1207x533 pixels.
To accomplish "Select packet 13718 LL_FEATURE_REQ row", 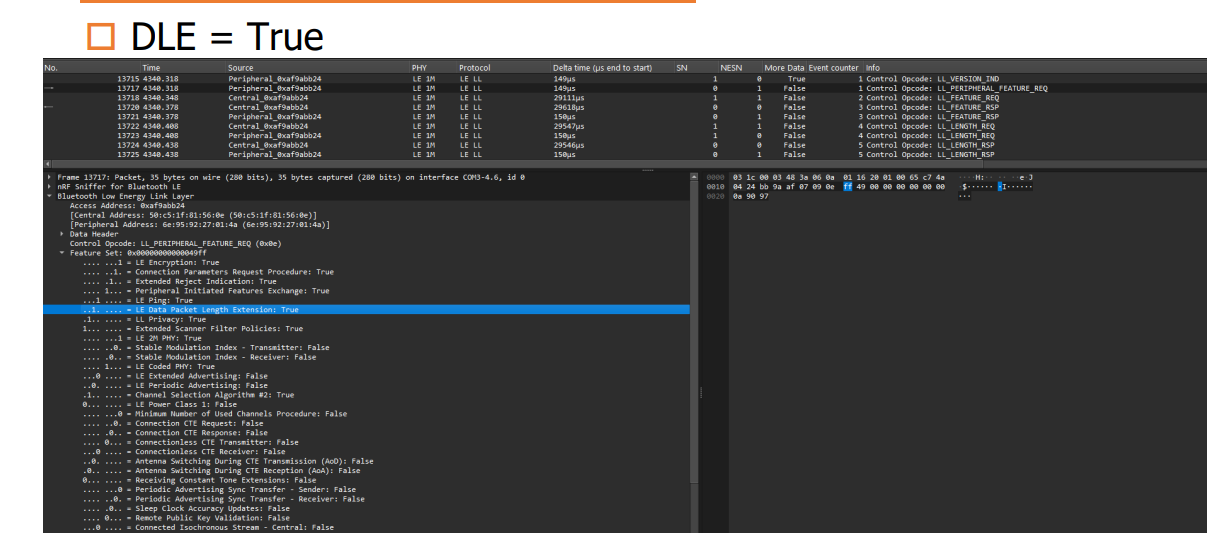I will click(620, 97).
